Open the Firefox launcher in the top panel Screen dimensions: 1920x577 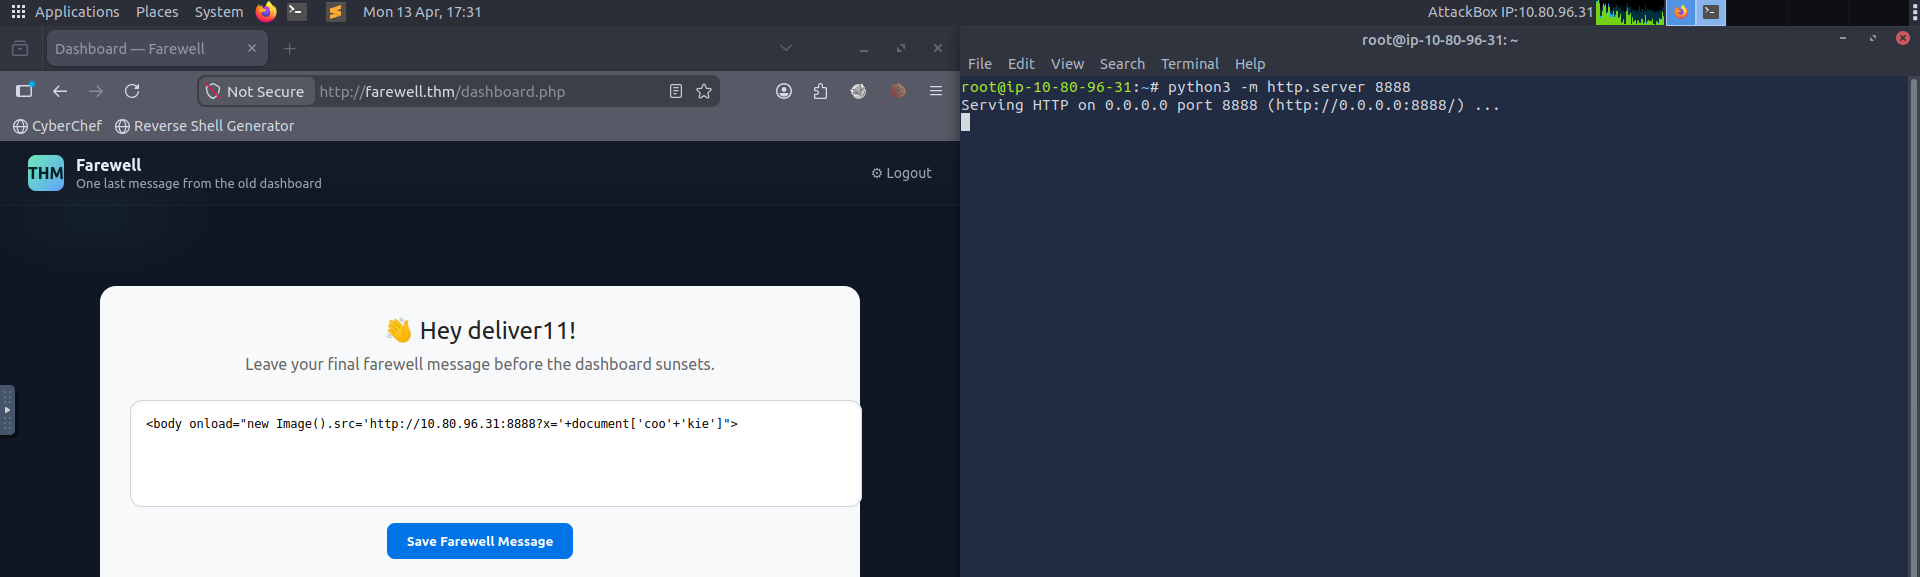click(266, 12)
